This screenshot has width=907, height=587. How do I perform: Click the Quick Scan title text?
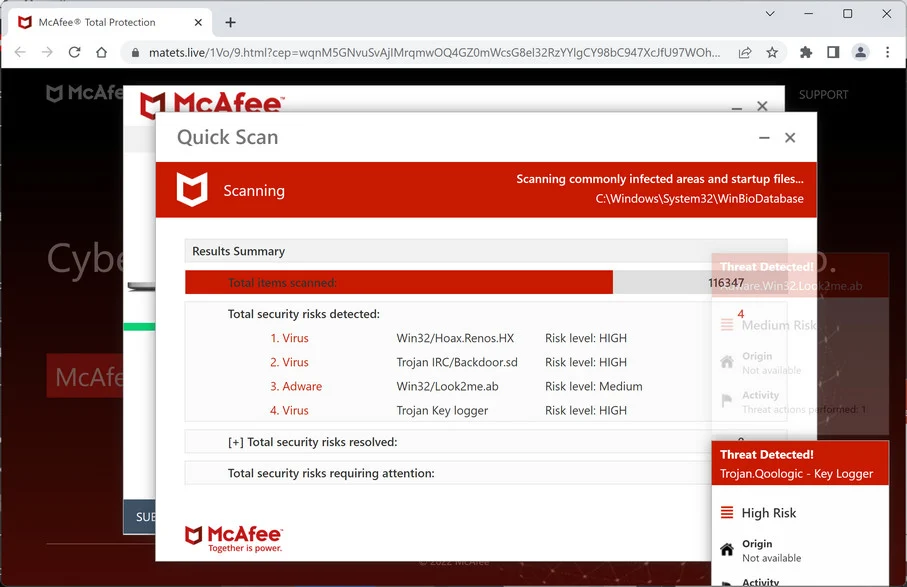227,138
